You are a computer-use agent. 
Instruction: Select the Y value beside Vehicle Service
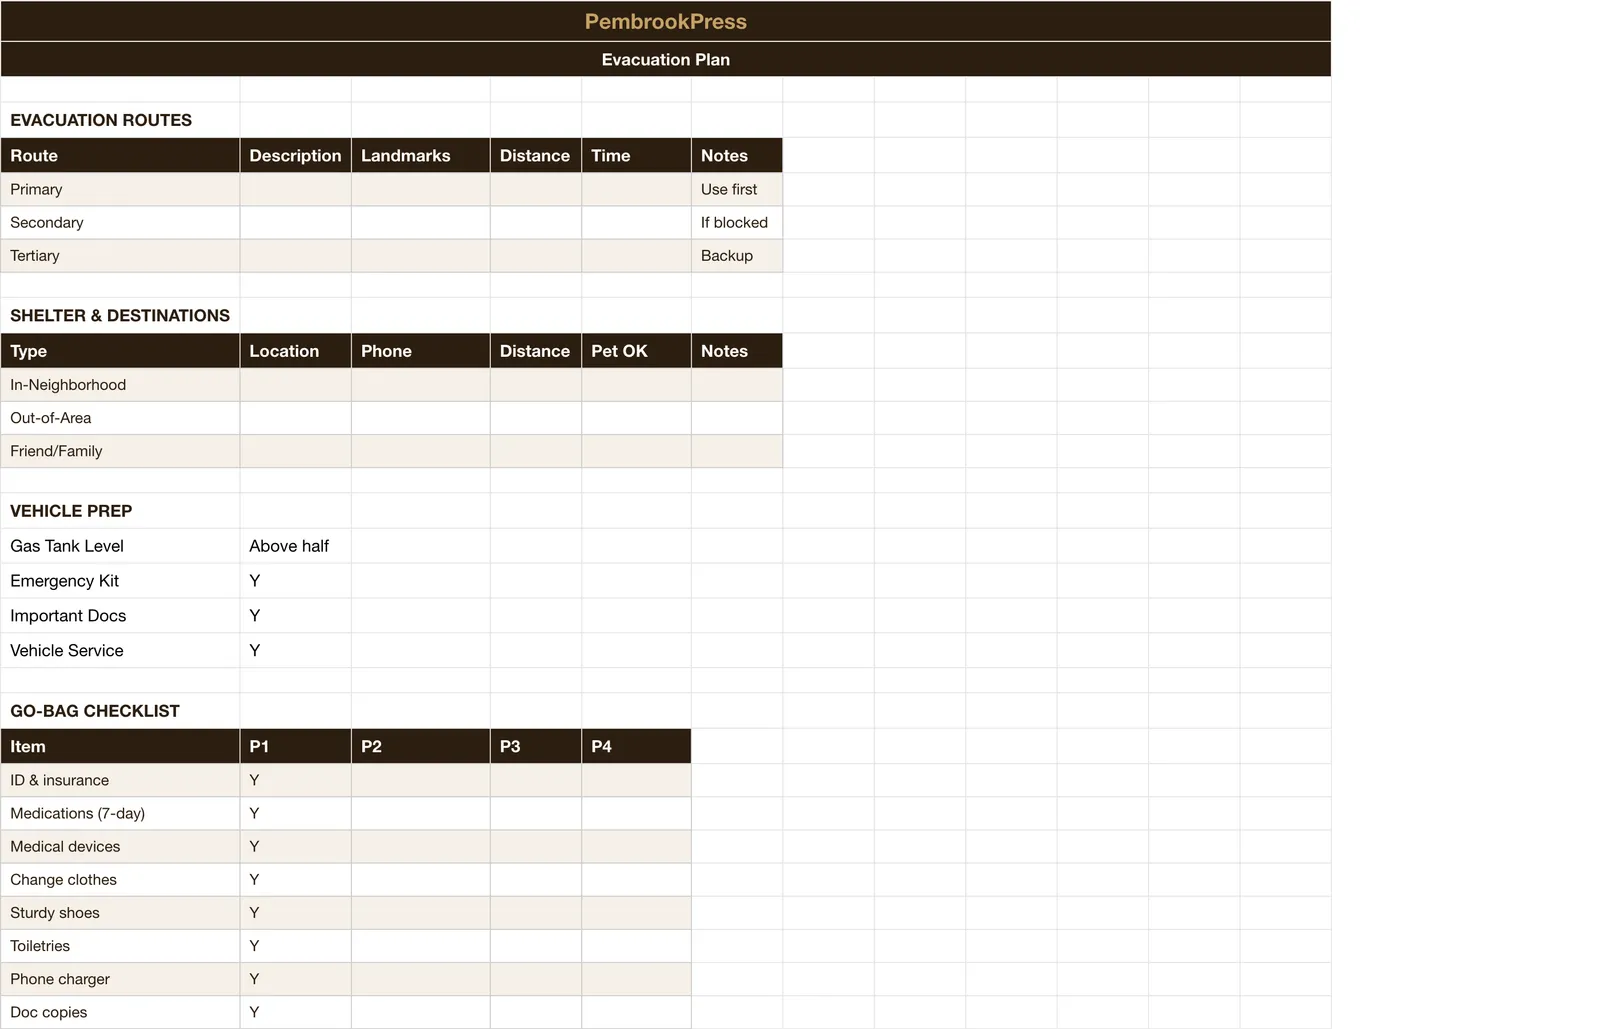coord(295,651)
